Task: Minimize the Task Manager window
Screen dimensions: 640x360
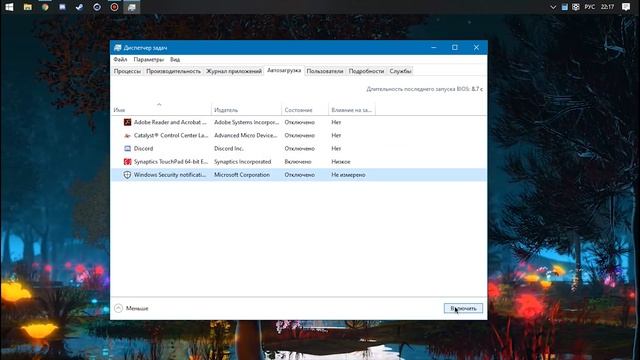Action: [433, 47]
